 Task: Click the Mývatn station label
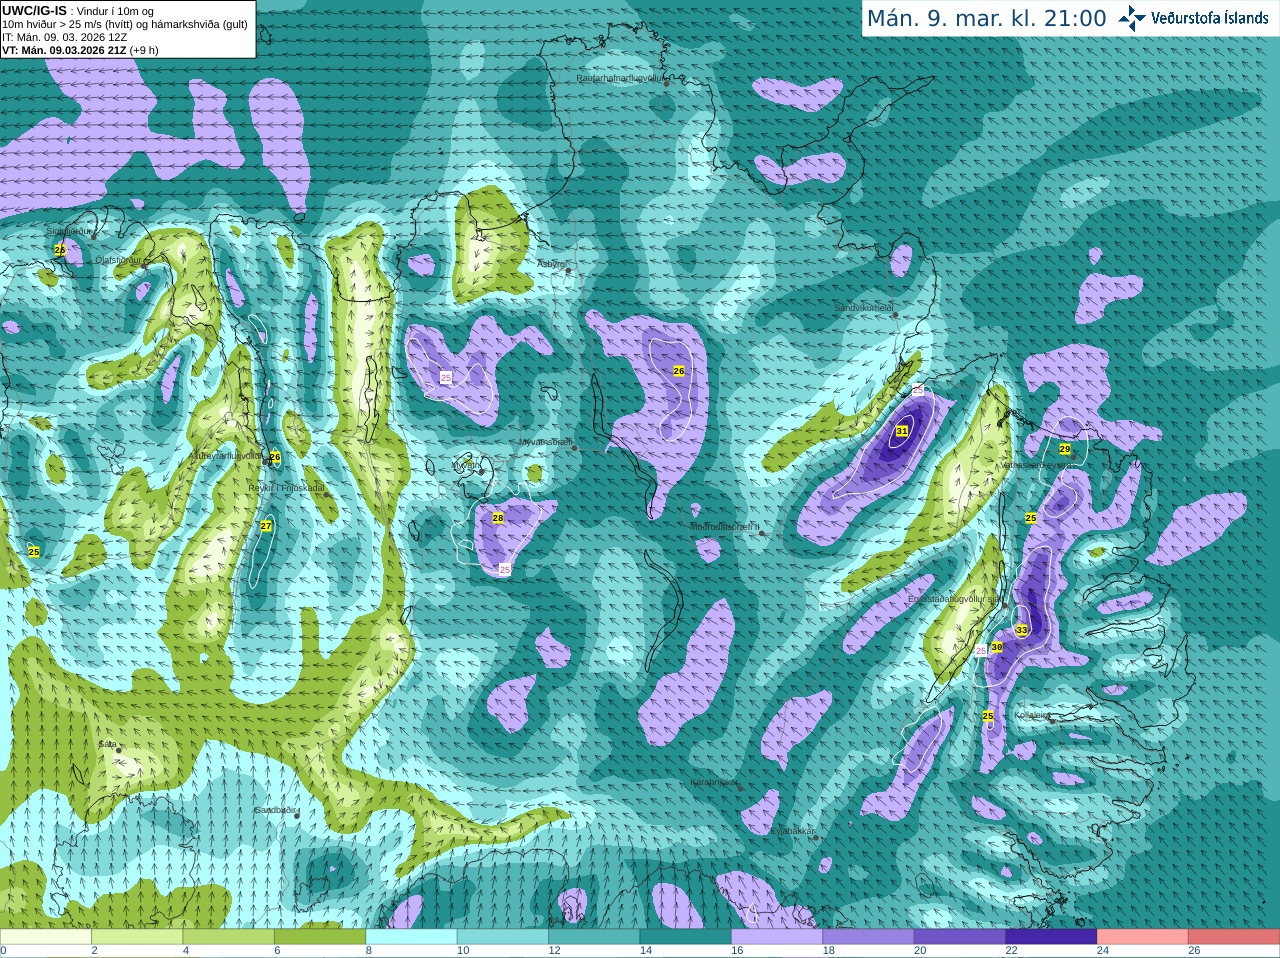pyautogui.click(x=465, y=465)
